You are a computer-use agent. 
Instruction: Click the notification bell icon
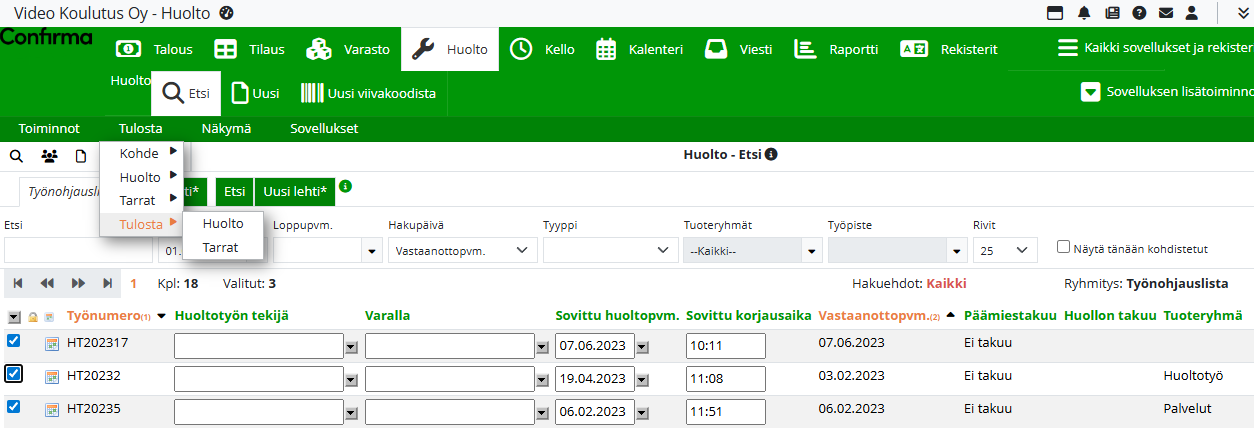(x=1084, y=13)
